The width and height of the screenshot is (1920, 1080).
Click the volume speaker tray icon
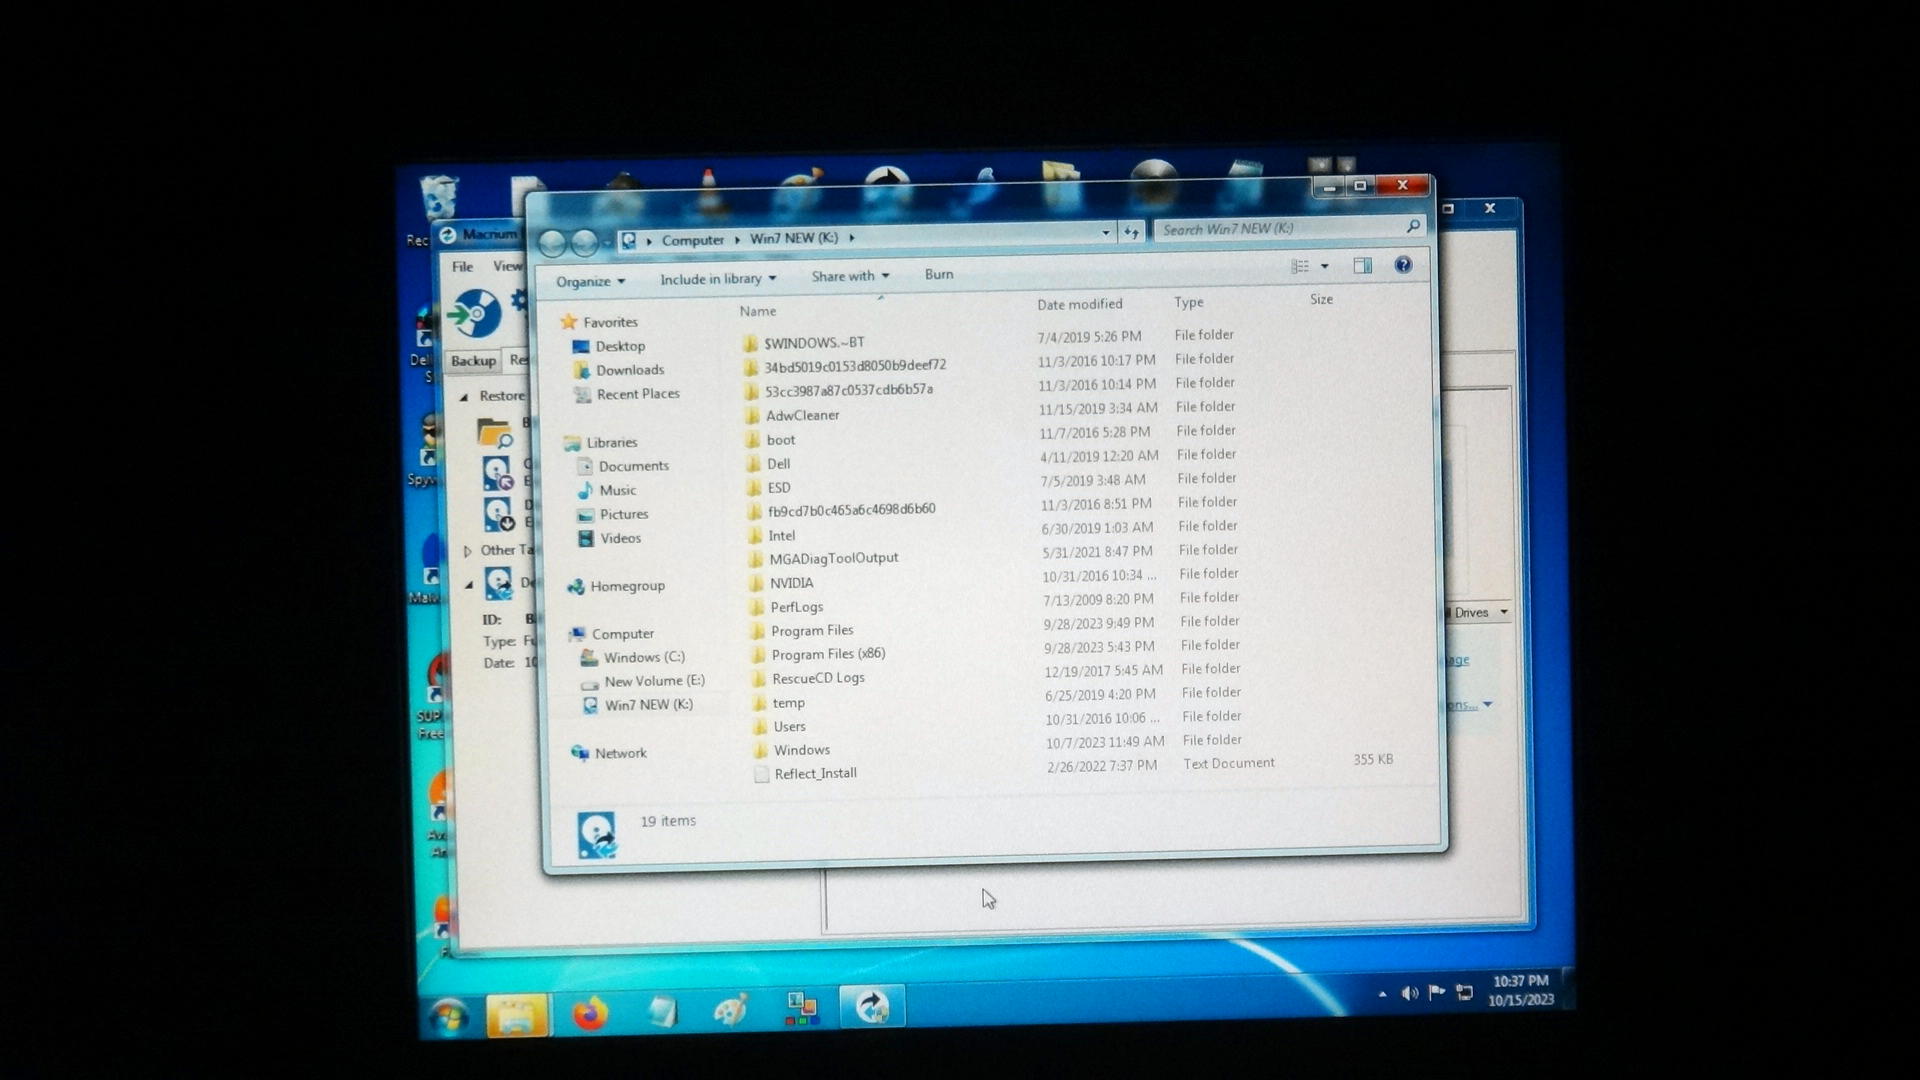[x=1410, y=993]
